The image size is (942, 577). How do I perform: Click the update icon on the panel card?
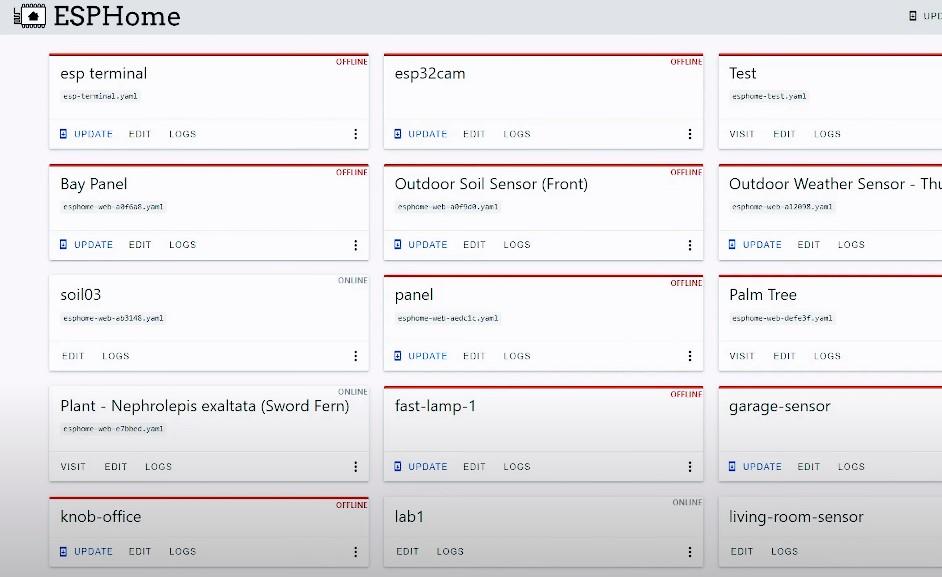tap(398, 356)
